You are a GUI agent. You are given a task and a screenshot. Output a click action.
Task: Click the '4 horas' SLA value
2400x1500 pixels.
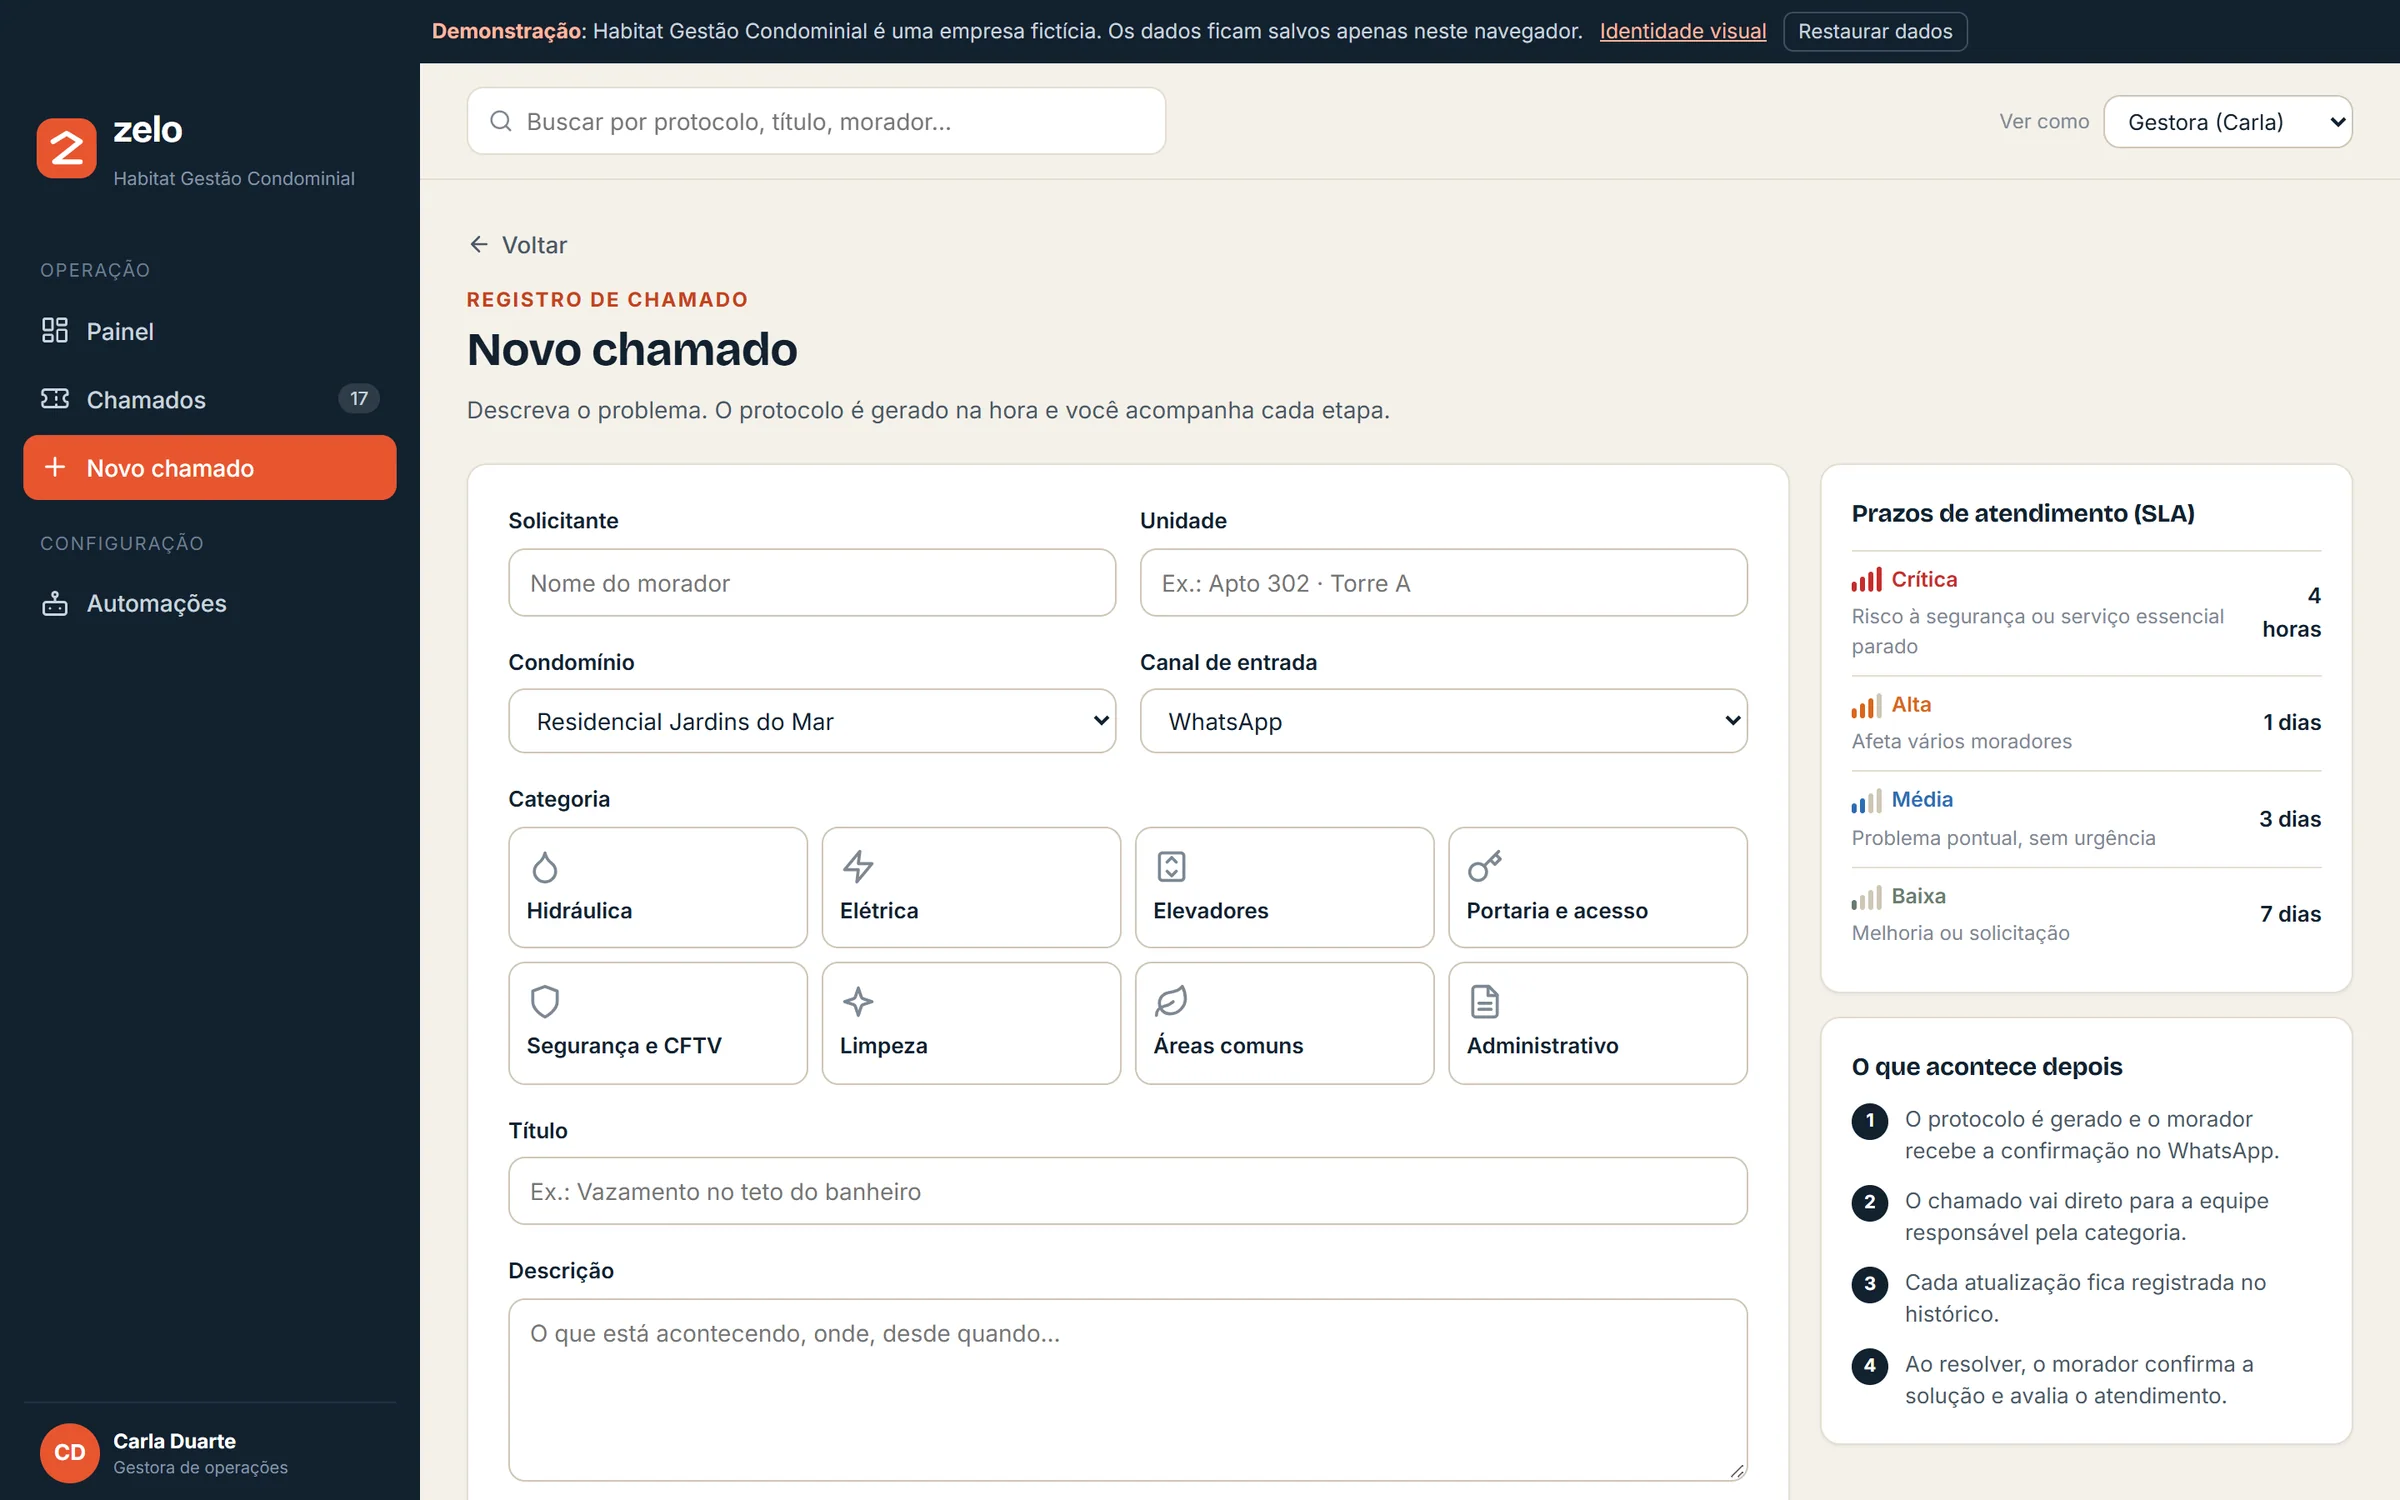[x=2291, y=612]
